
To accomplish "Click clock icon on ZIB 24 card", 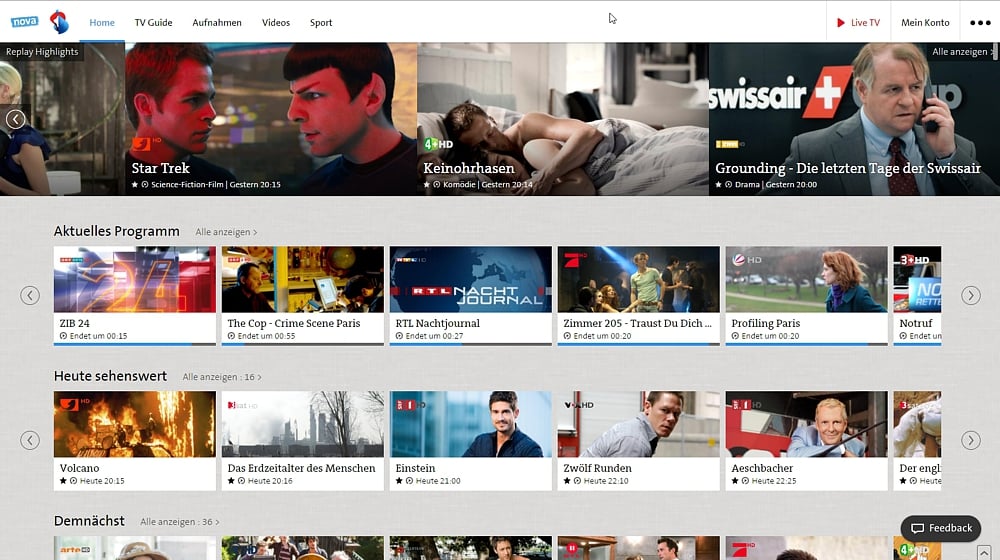I will click(63, 336).
